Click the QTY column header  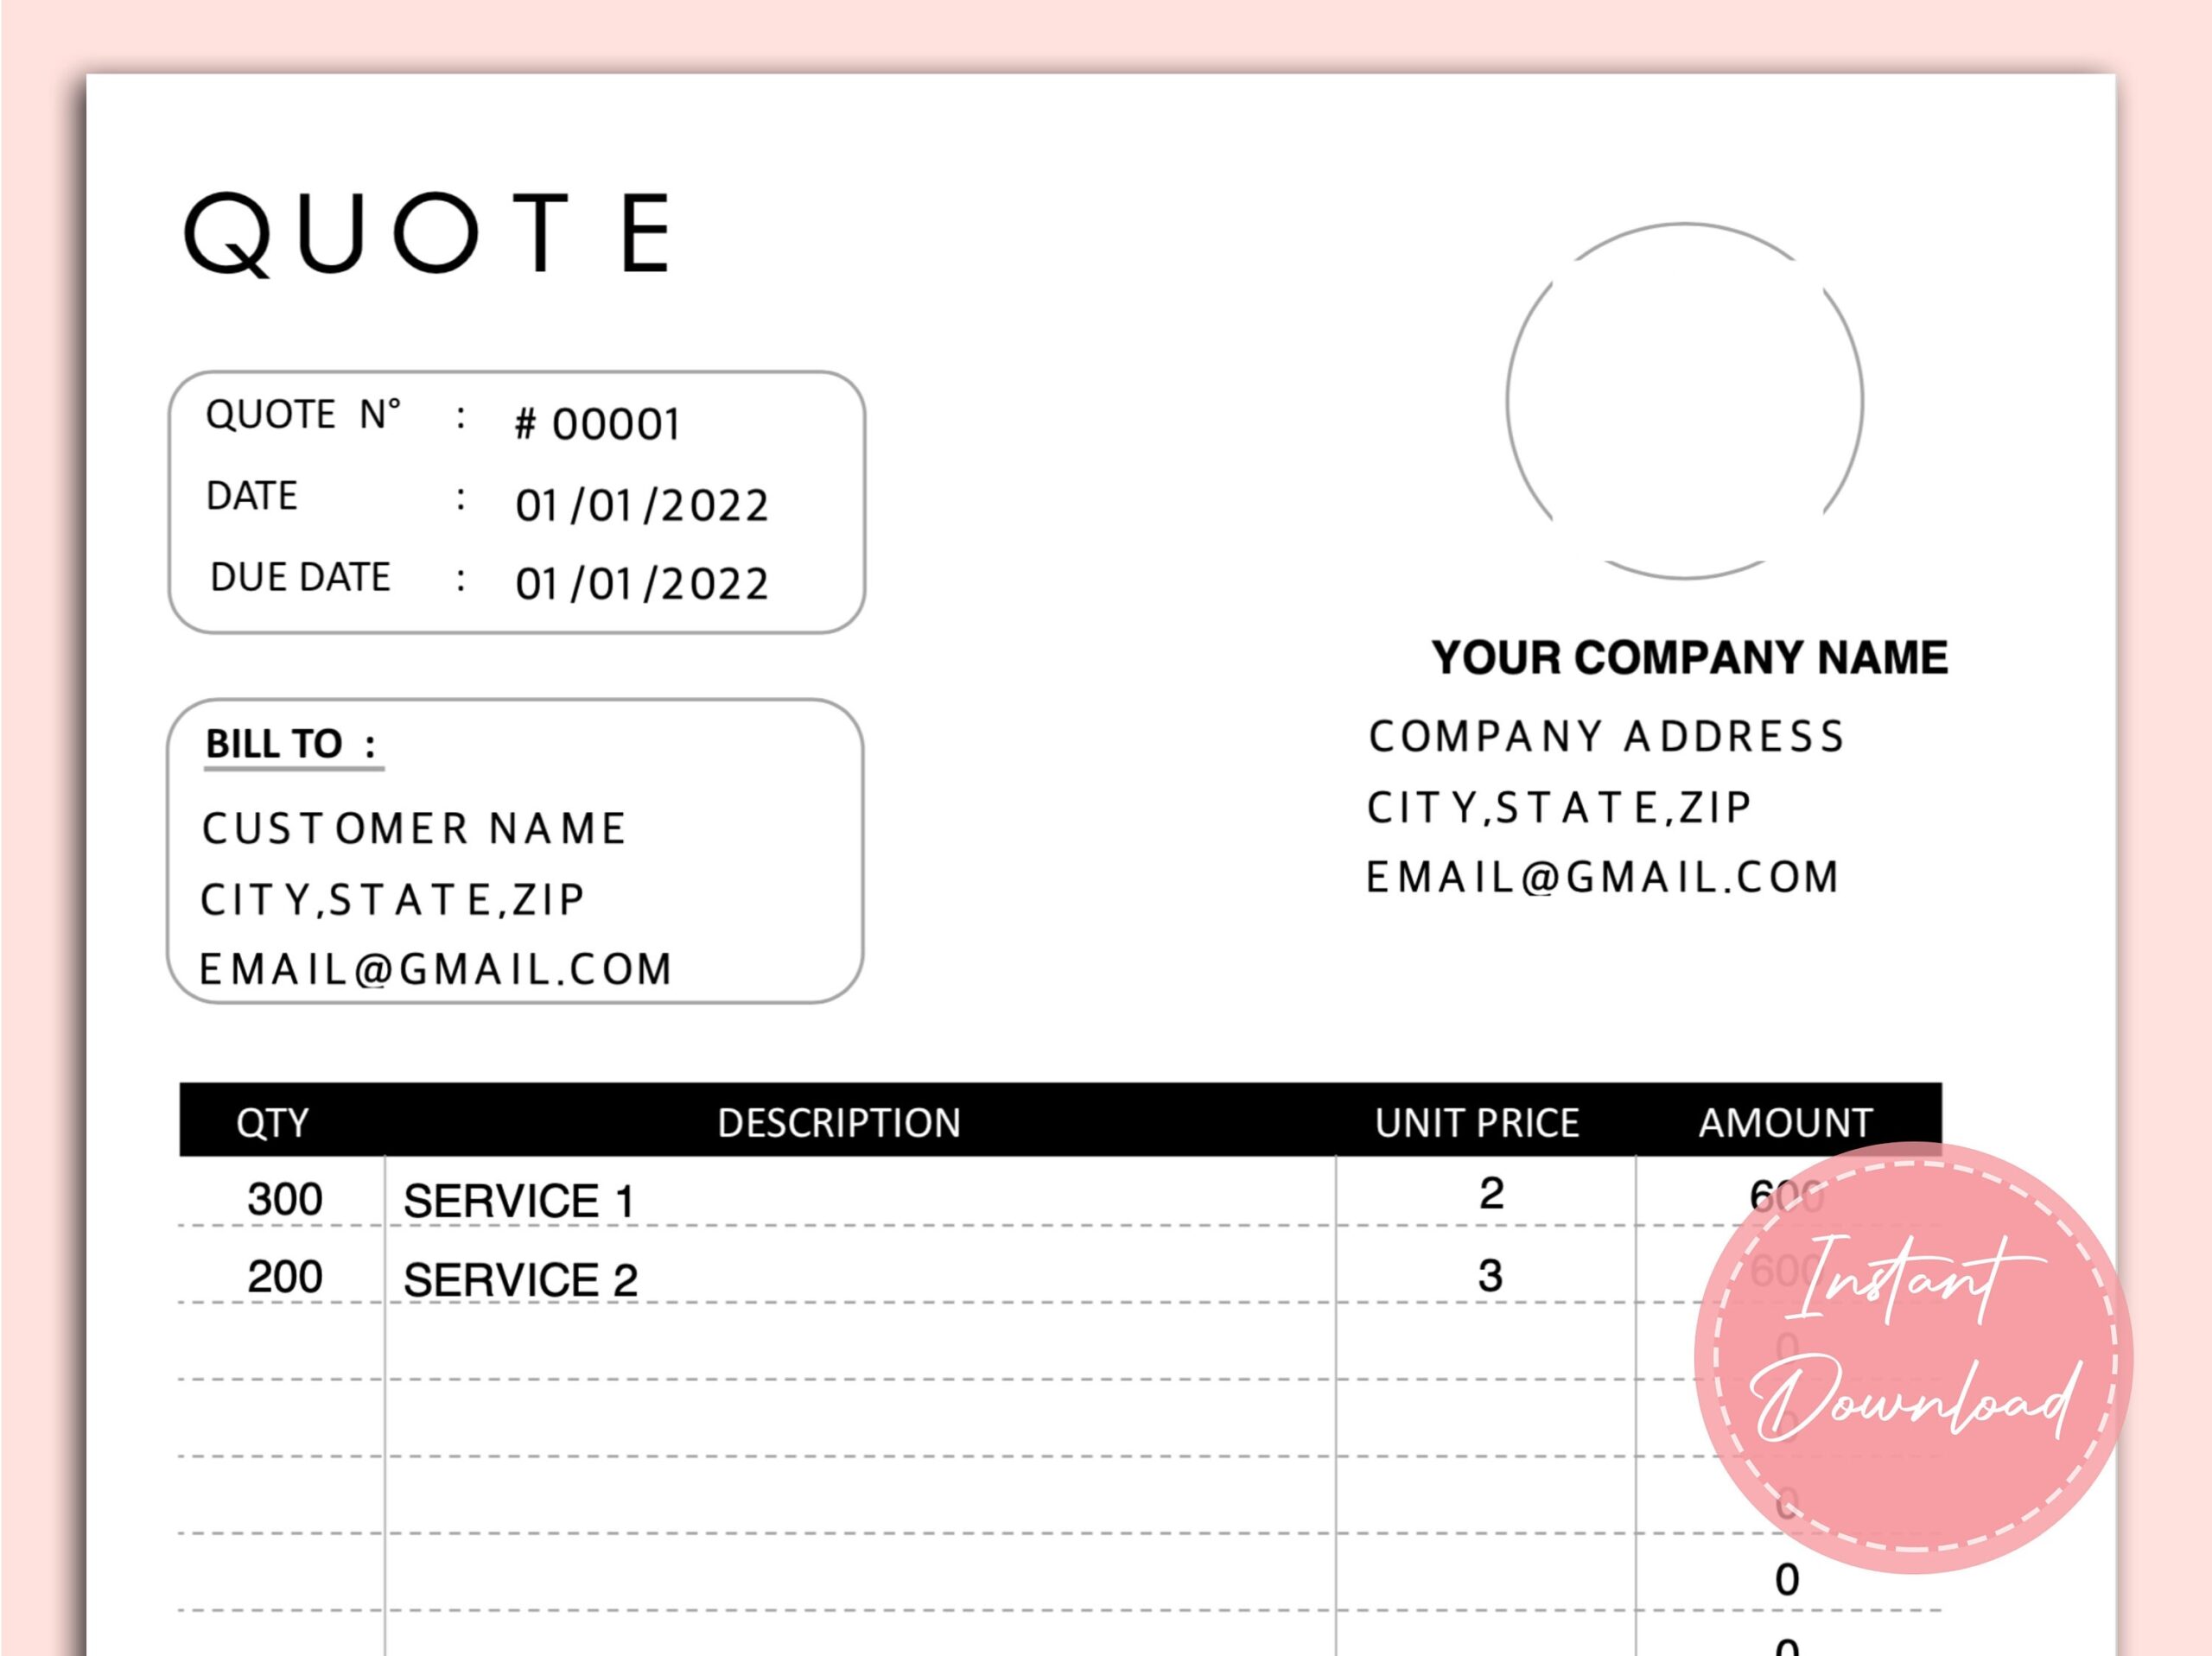[272, 1122]
